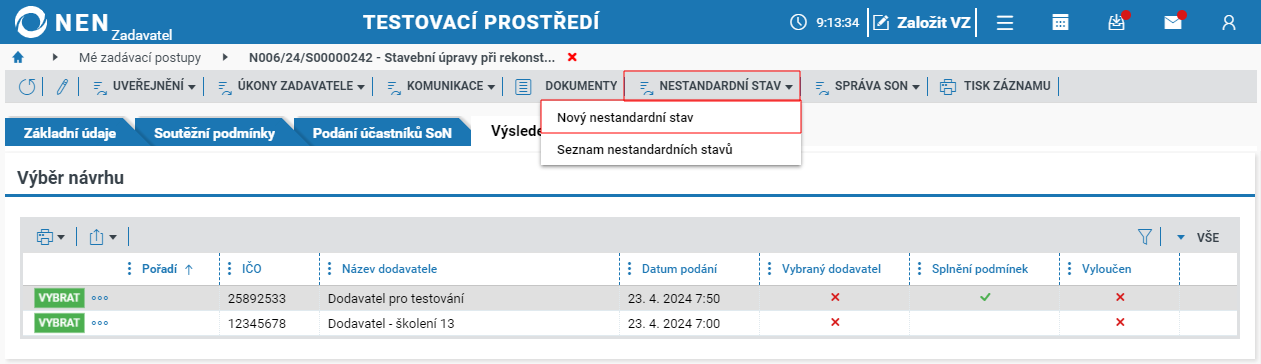Open the row menu dots for 25892533
1261x364 pixels.
100,297
